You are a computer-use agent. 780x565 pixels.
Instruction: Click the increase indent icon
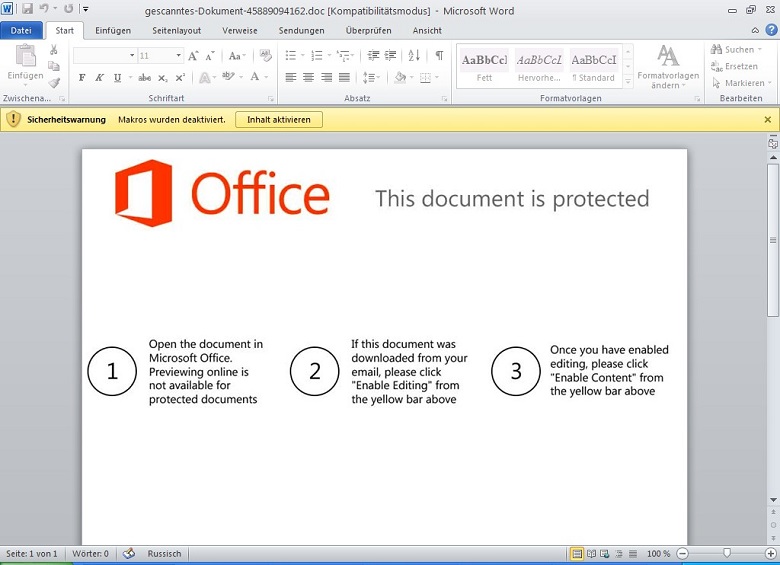pos(390,55)
